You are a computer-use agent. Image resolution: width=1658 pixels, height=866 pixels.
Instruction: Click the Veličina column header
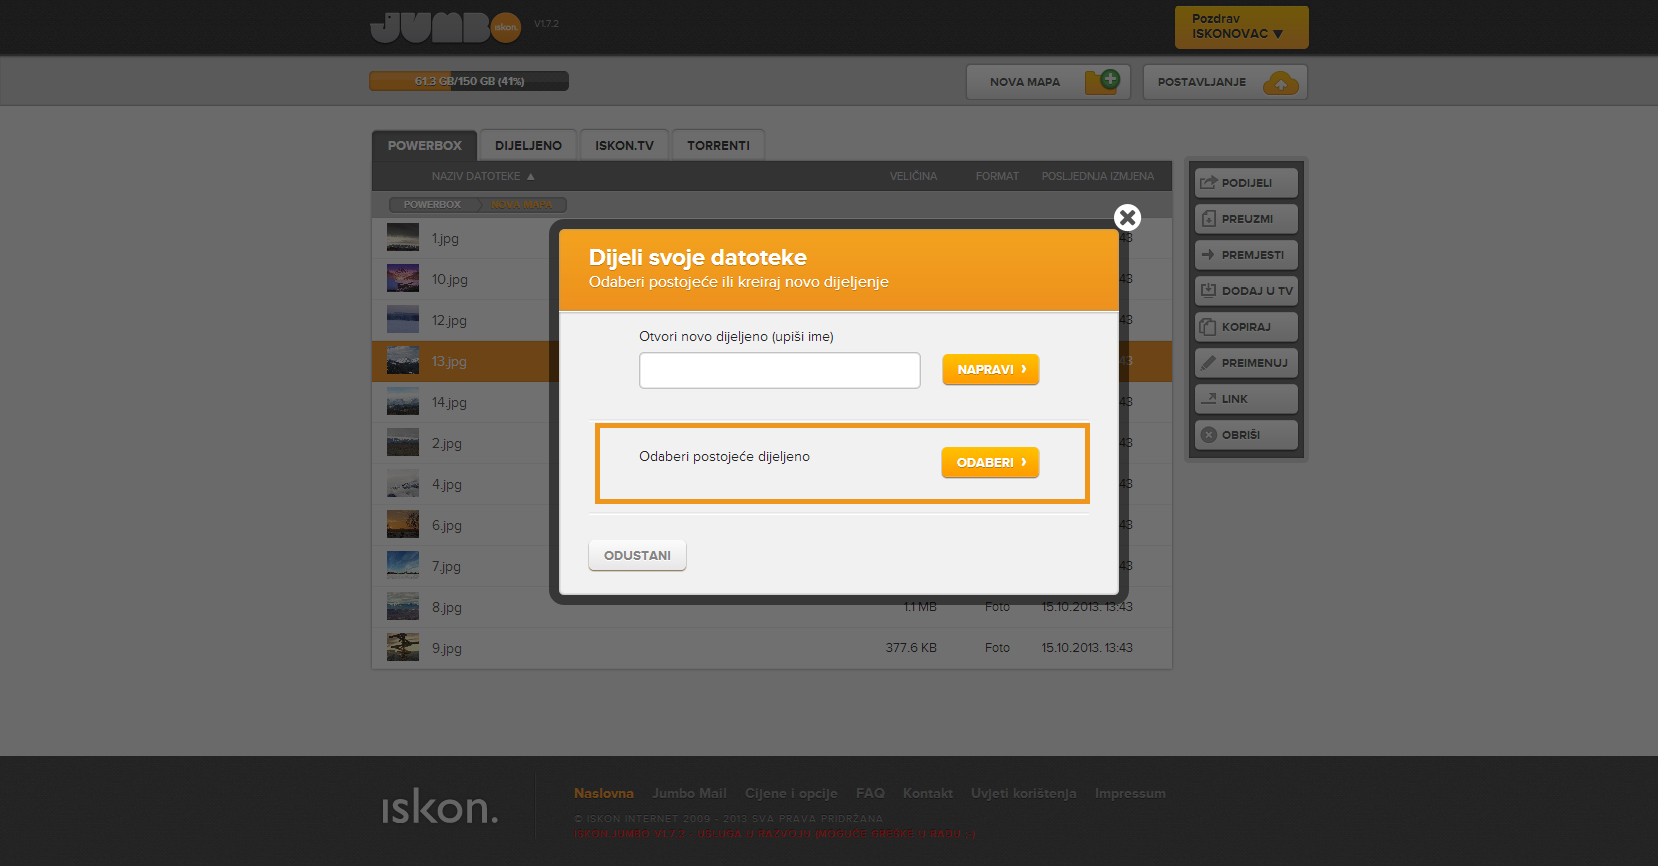pos(913,176)
